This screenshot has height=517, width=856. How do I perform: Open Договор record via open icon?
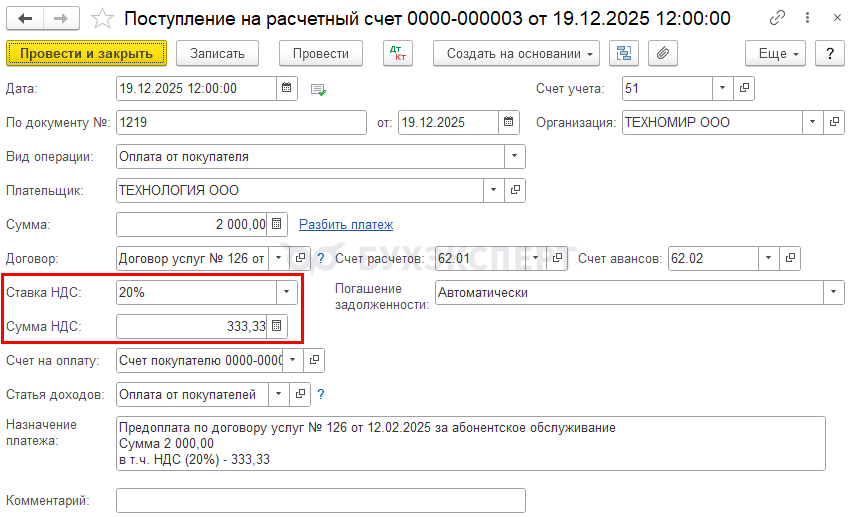coord(300,258)
